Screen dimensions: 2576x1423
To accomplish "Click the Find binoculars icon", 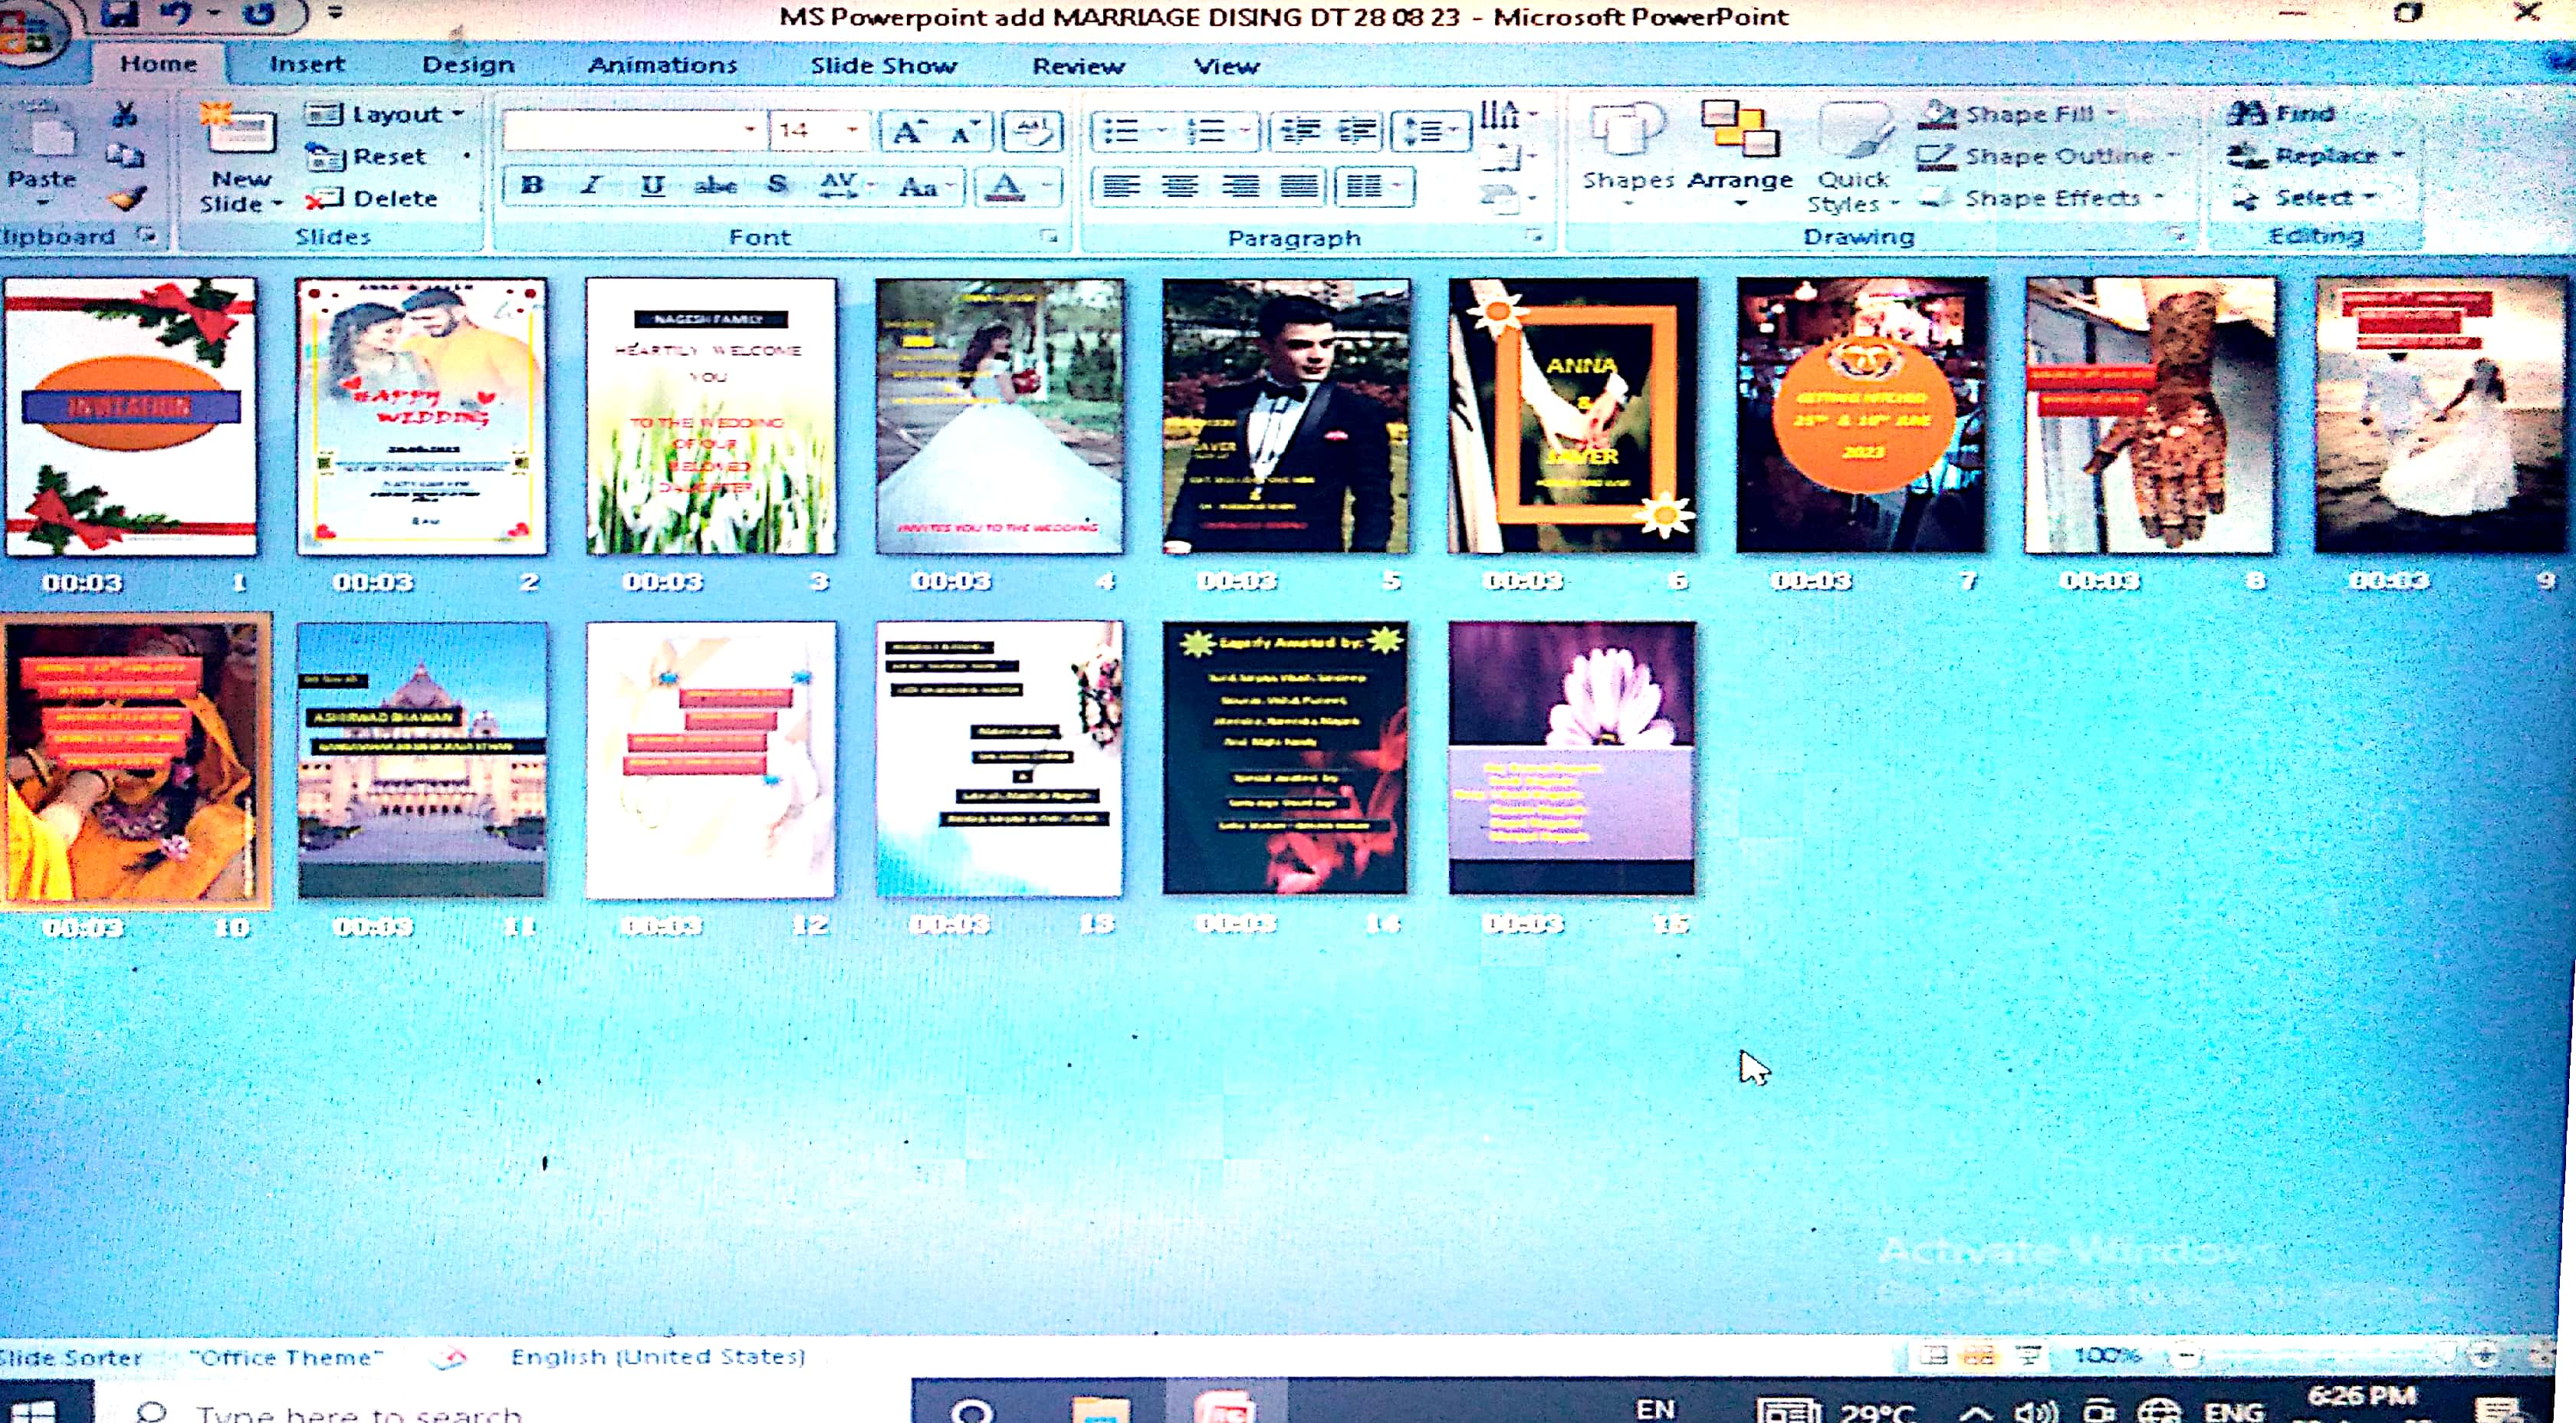I will click(2246, 113).
